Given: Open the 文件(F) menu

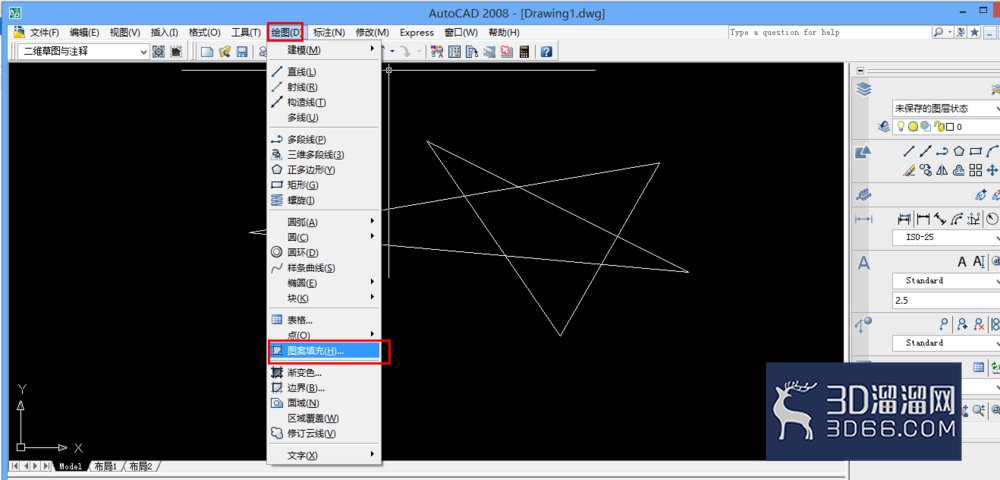Looking at the screenshot, I should 45,33.
